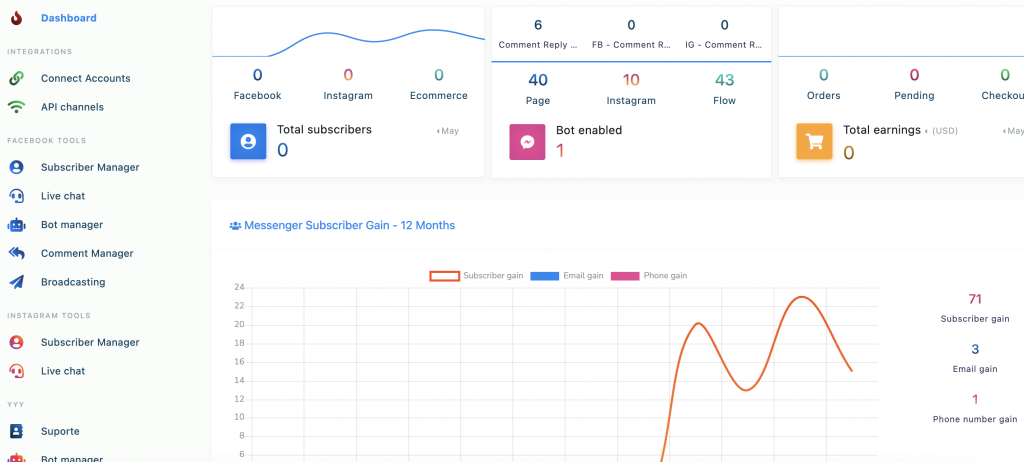Open Subscriber Manager under Facebook Tools
Screen dimensions: 1024x462
[x=90, y=167]
